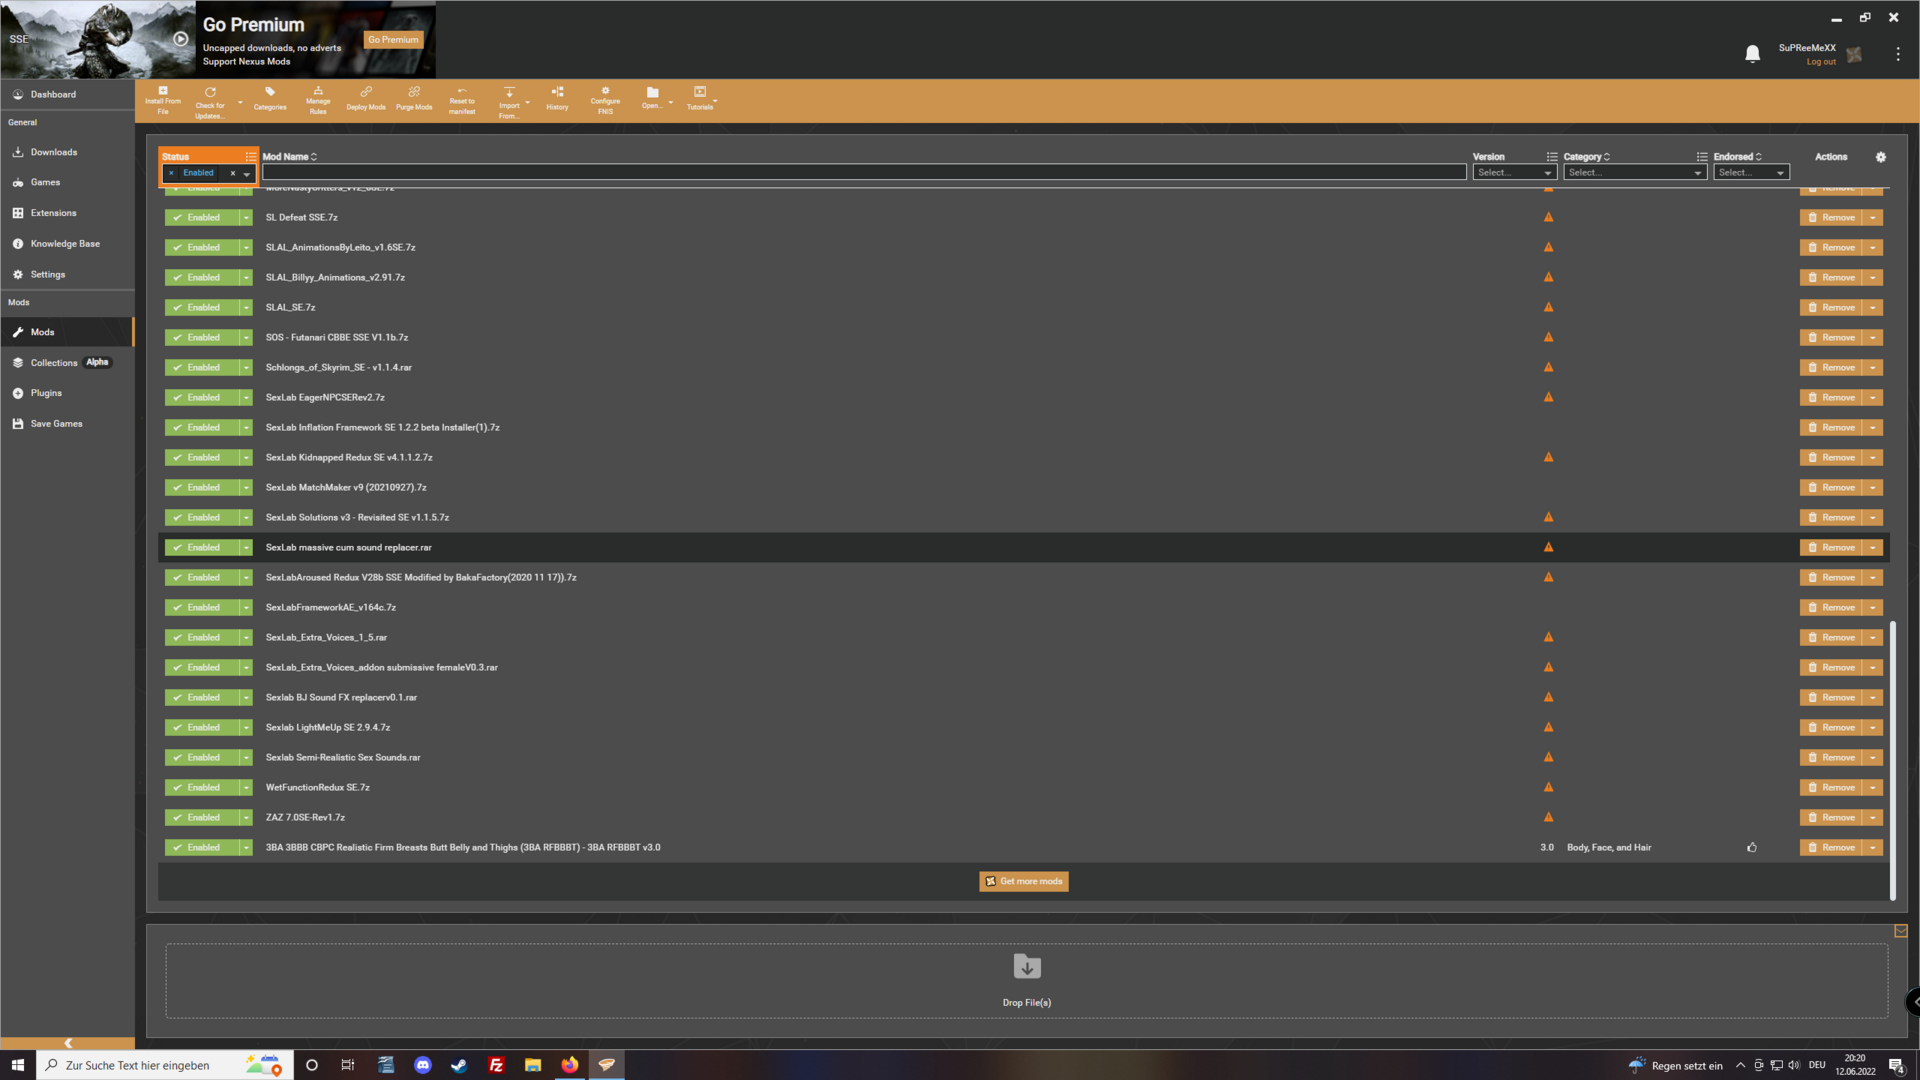
Task: Click Deploy Mods
Action: tap(366, 99)
